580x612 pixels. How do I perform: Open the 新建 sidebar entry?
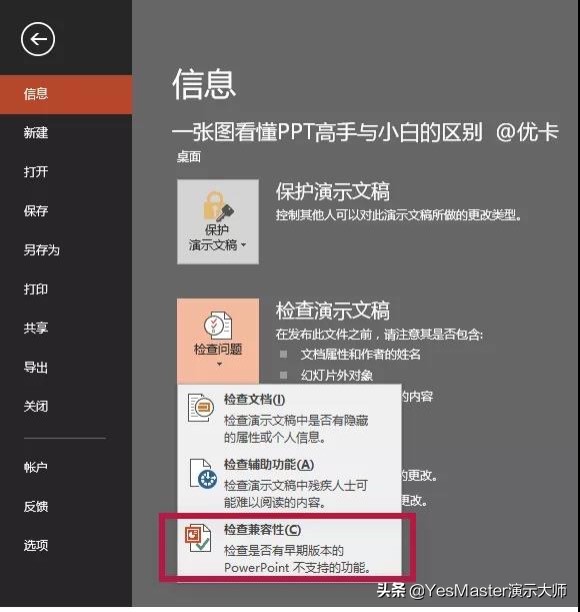[x=66, y=133]
